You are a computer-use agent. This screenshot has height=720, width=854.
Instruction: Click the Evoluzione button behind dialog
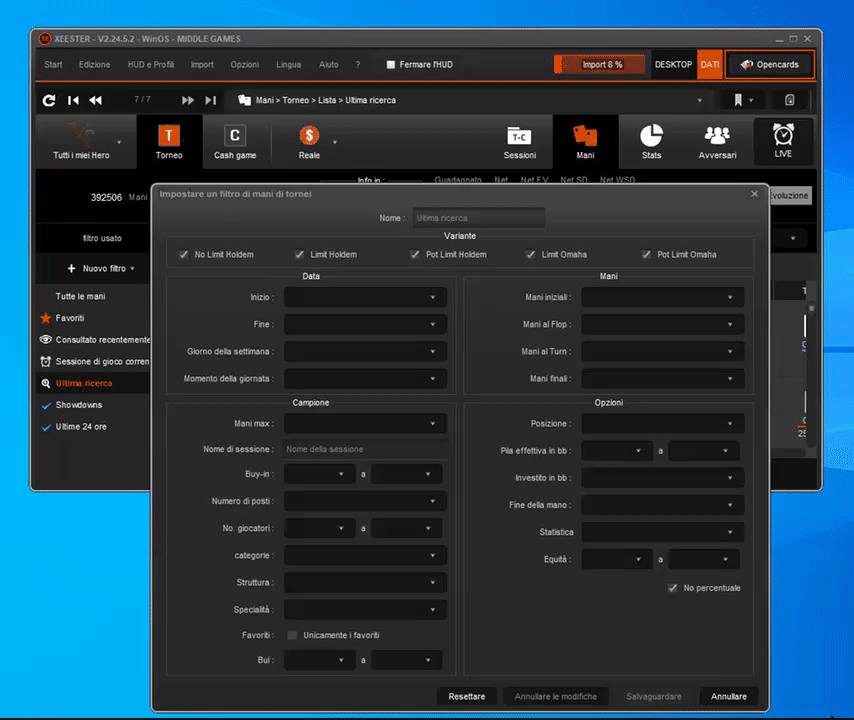pyautogui.click(x=790, y=196)
